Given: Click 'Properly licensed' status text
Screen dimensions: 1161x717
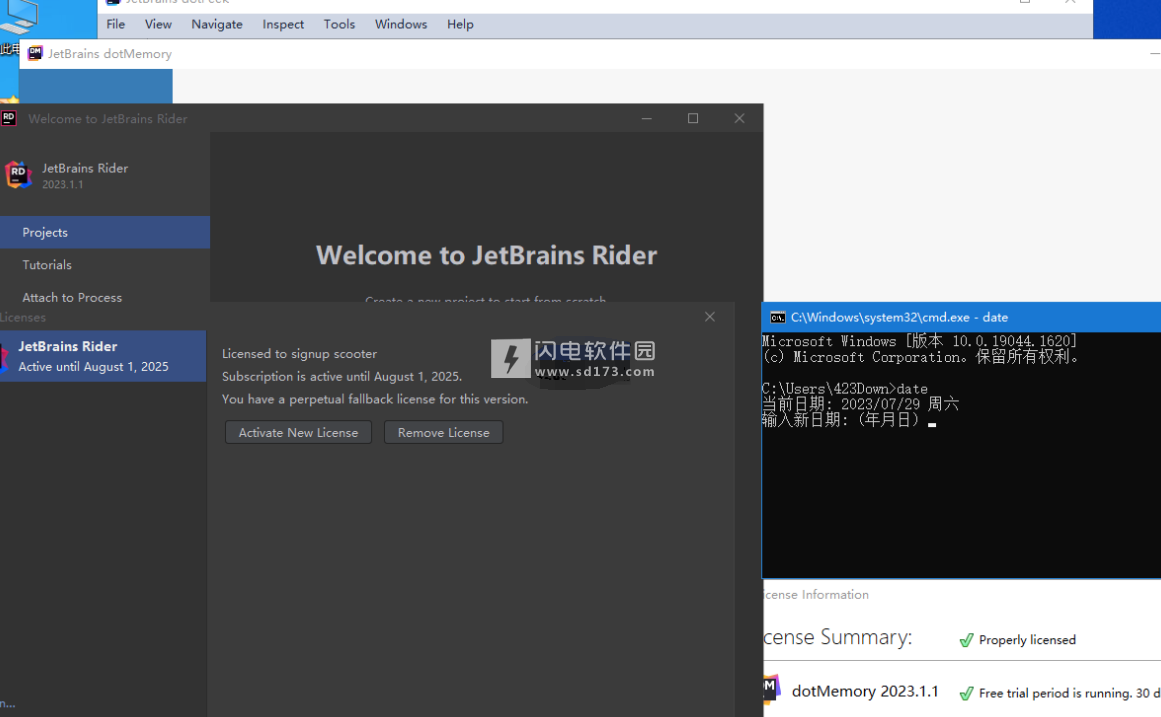Looking at the screenshot, I should pyautogui.click(x=1027, y=640).
